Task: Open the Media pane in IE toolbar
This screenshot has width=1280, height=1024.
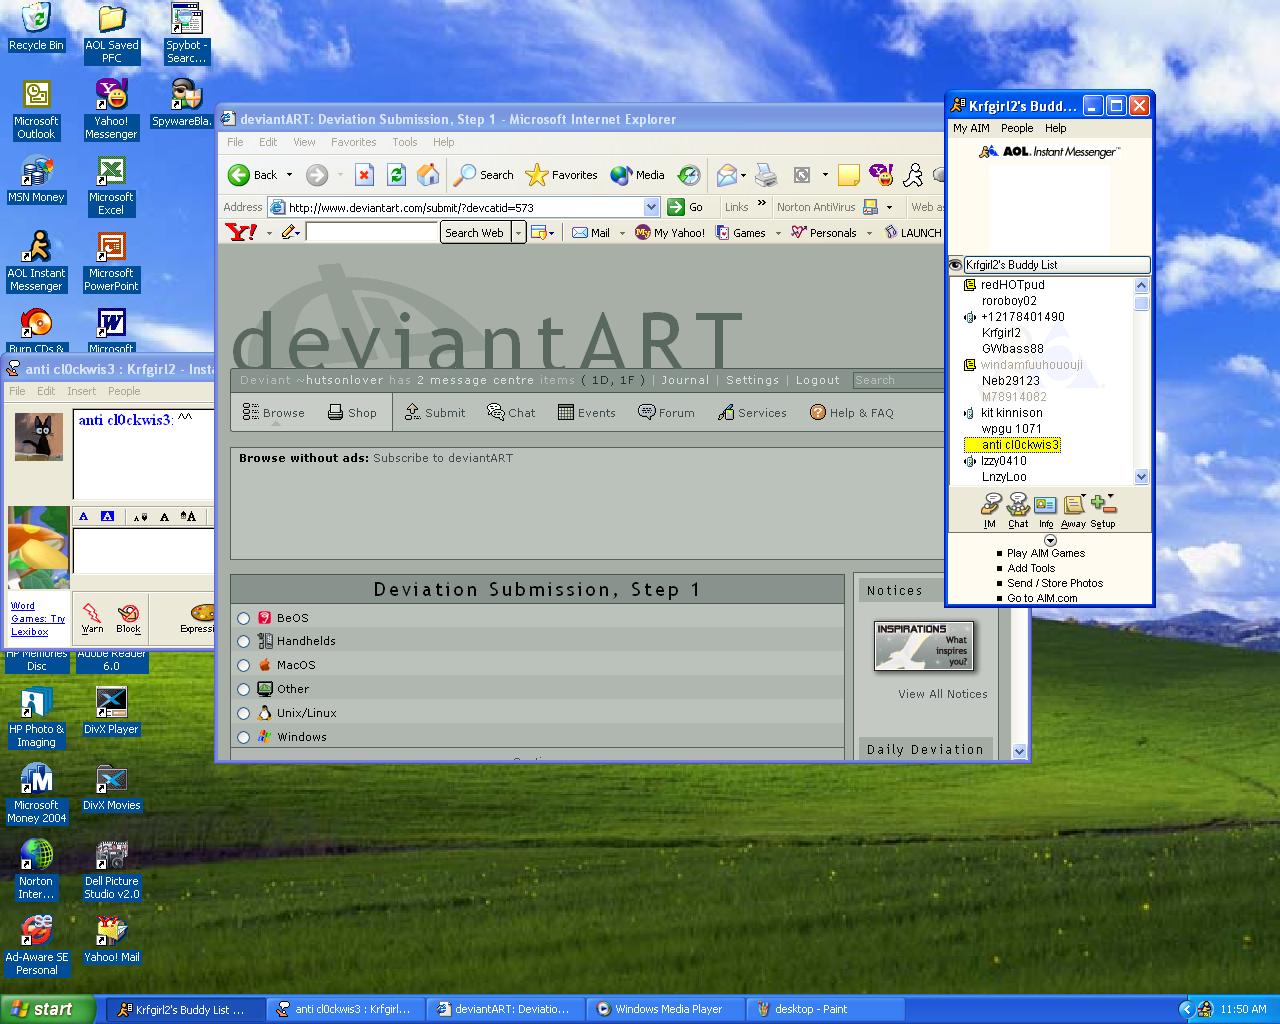Action: point(638,175)
